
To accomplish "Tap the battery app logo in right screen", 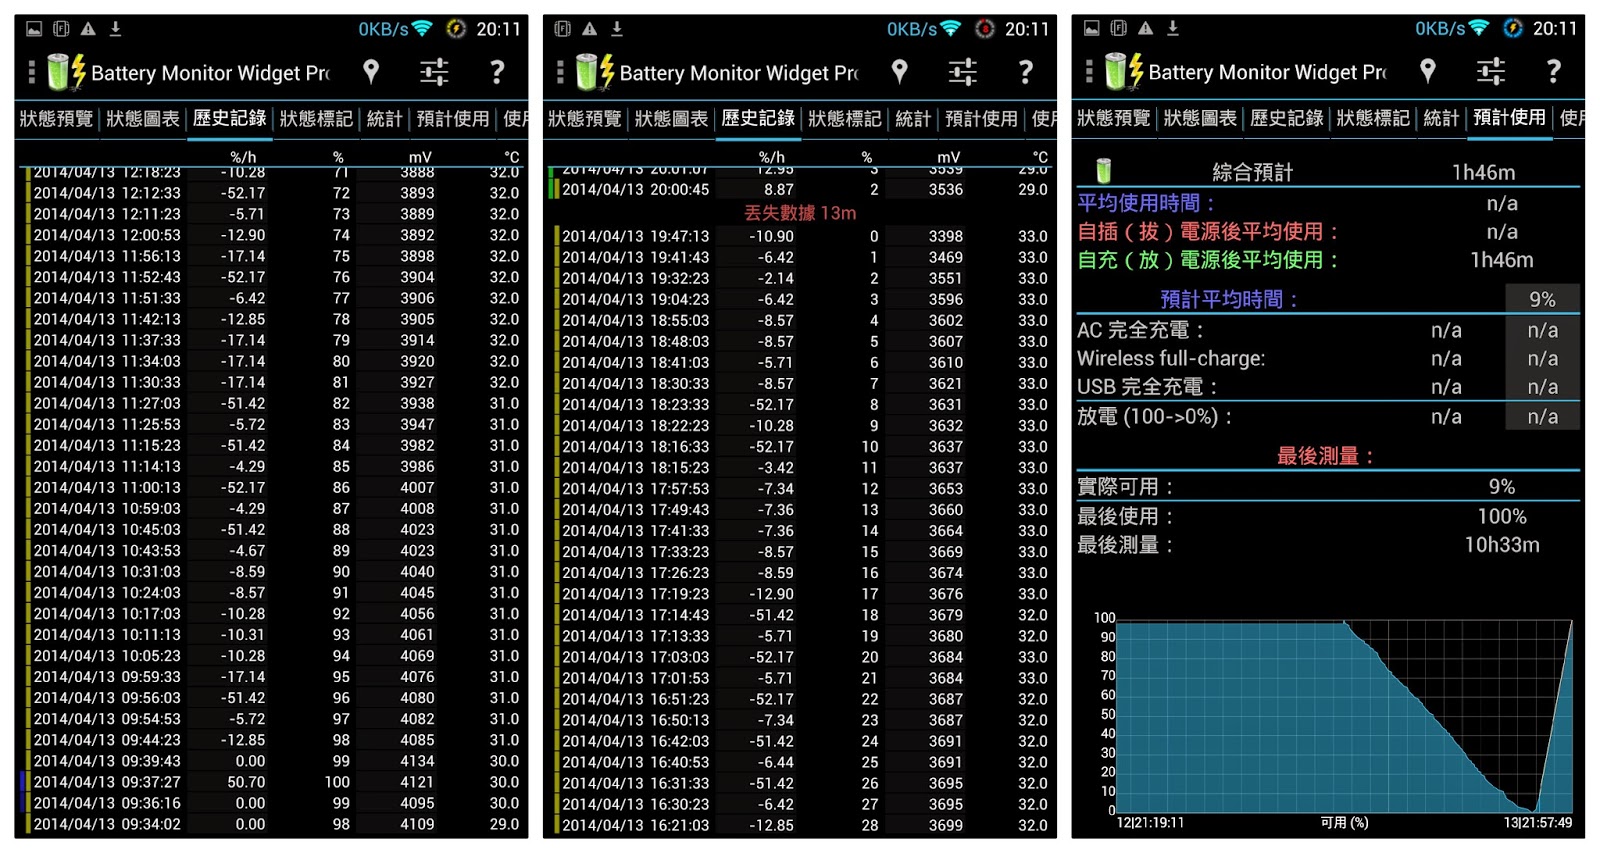I will 1124,71.
